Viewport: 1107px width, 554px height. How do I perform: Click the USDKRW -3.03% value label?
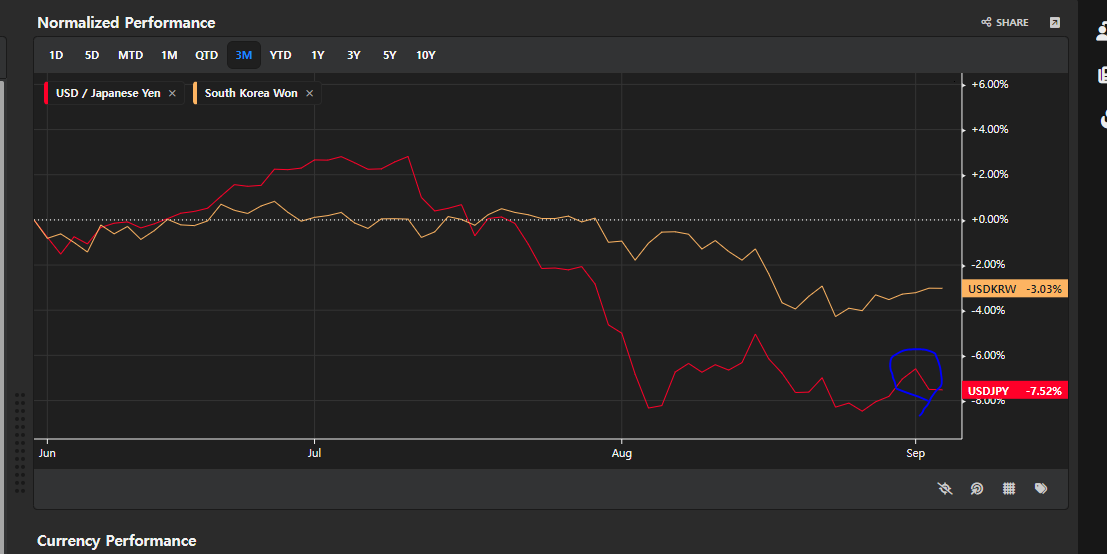(x=1014, y=289)
